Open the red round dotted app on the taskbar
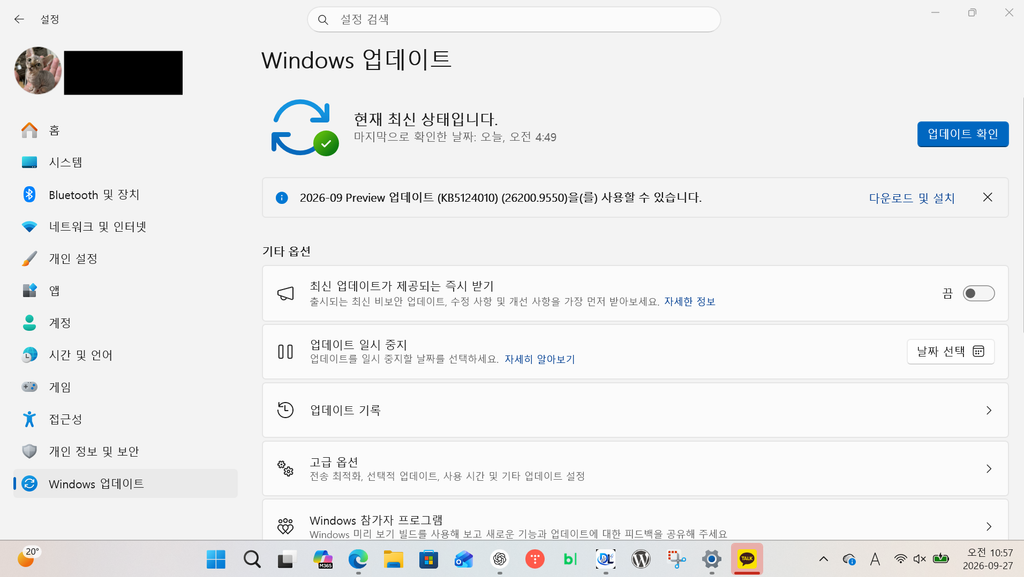This screenshot has height=577, width=1024. (535, 559)
